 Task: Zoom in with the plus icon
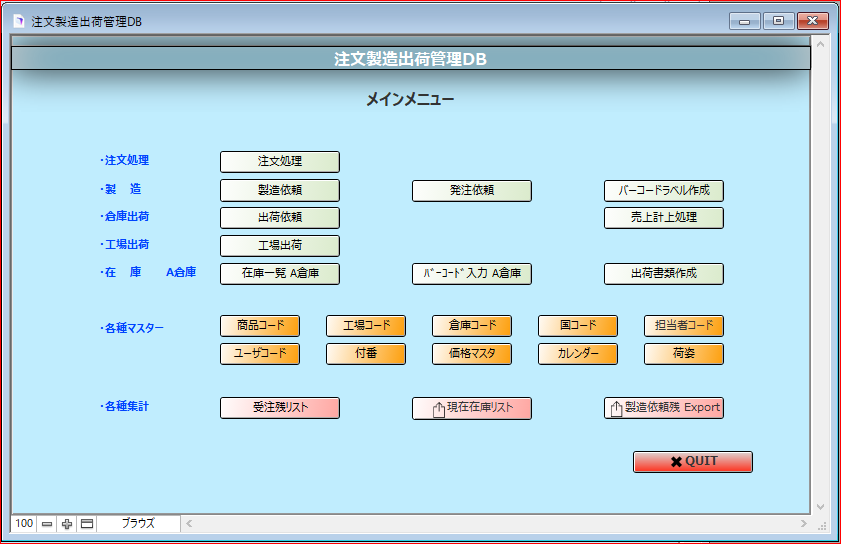[x=67, y=524]
